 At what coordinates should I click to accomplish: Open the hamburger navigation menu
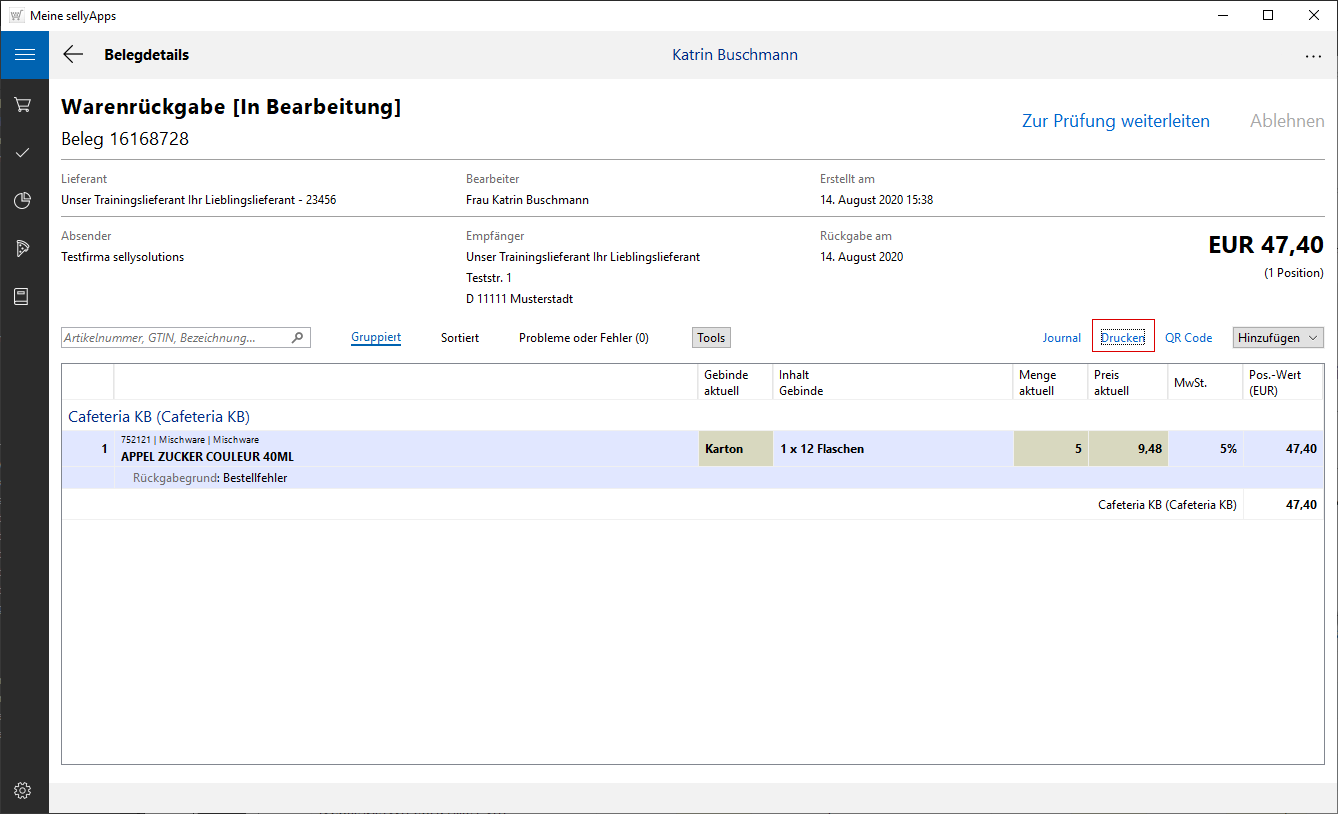[24, 55]
